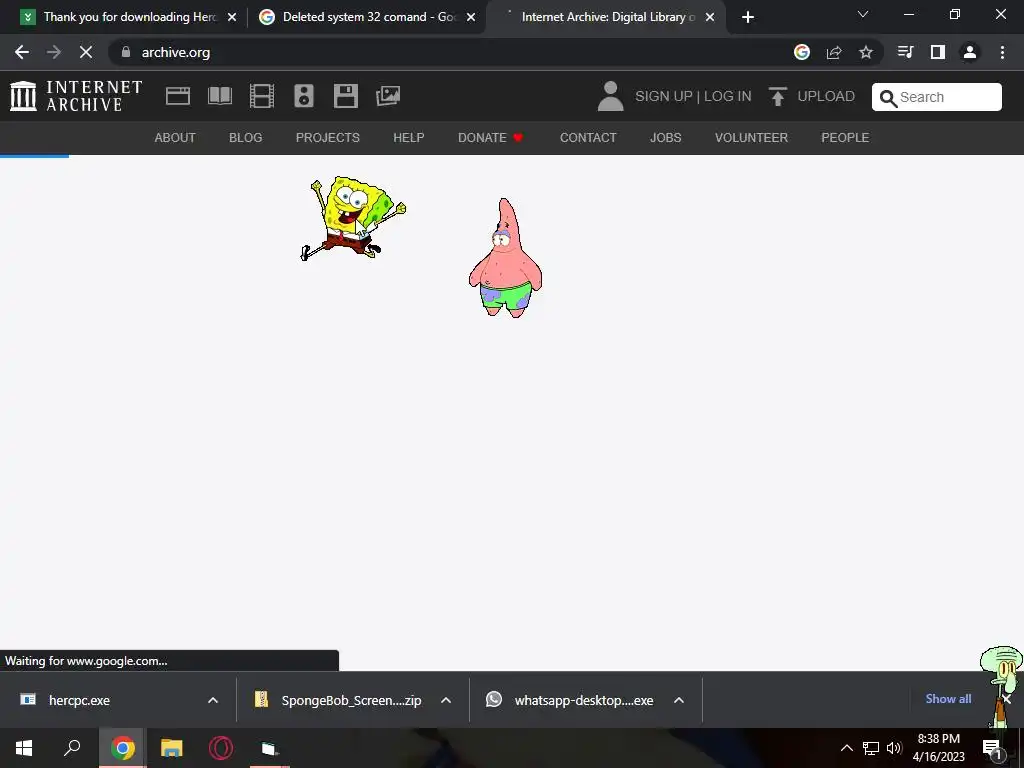This screenshot has height=768, width=1024.
Task: Click the Google icon in address bar
Action: 802,52
